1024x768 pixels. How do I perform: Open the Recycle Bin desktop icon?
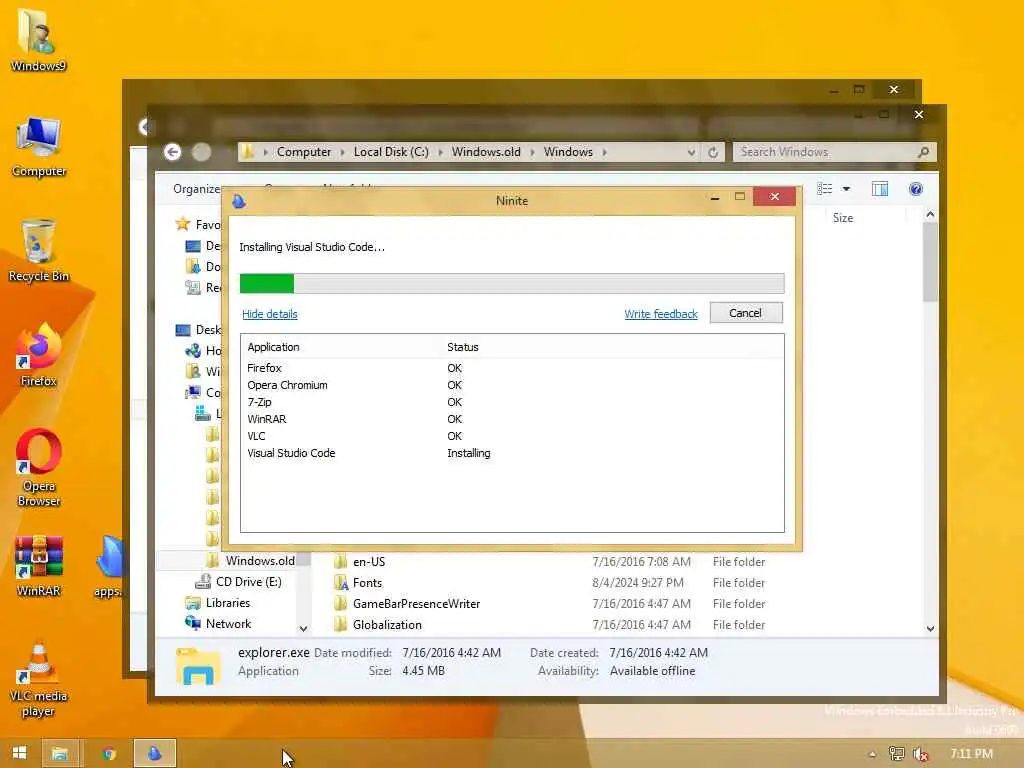(39, 251)
